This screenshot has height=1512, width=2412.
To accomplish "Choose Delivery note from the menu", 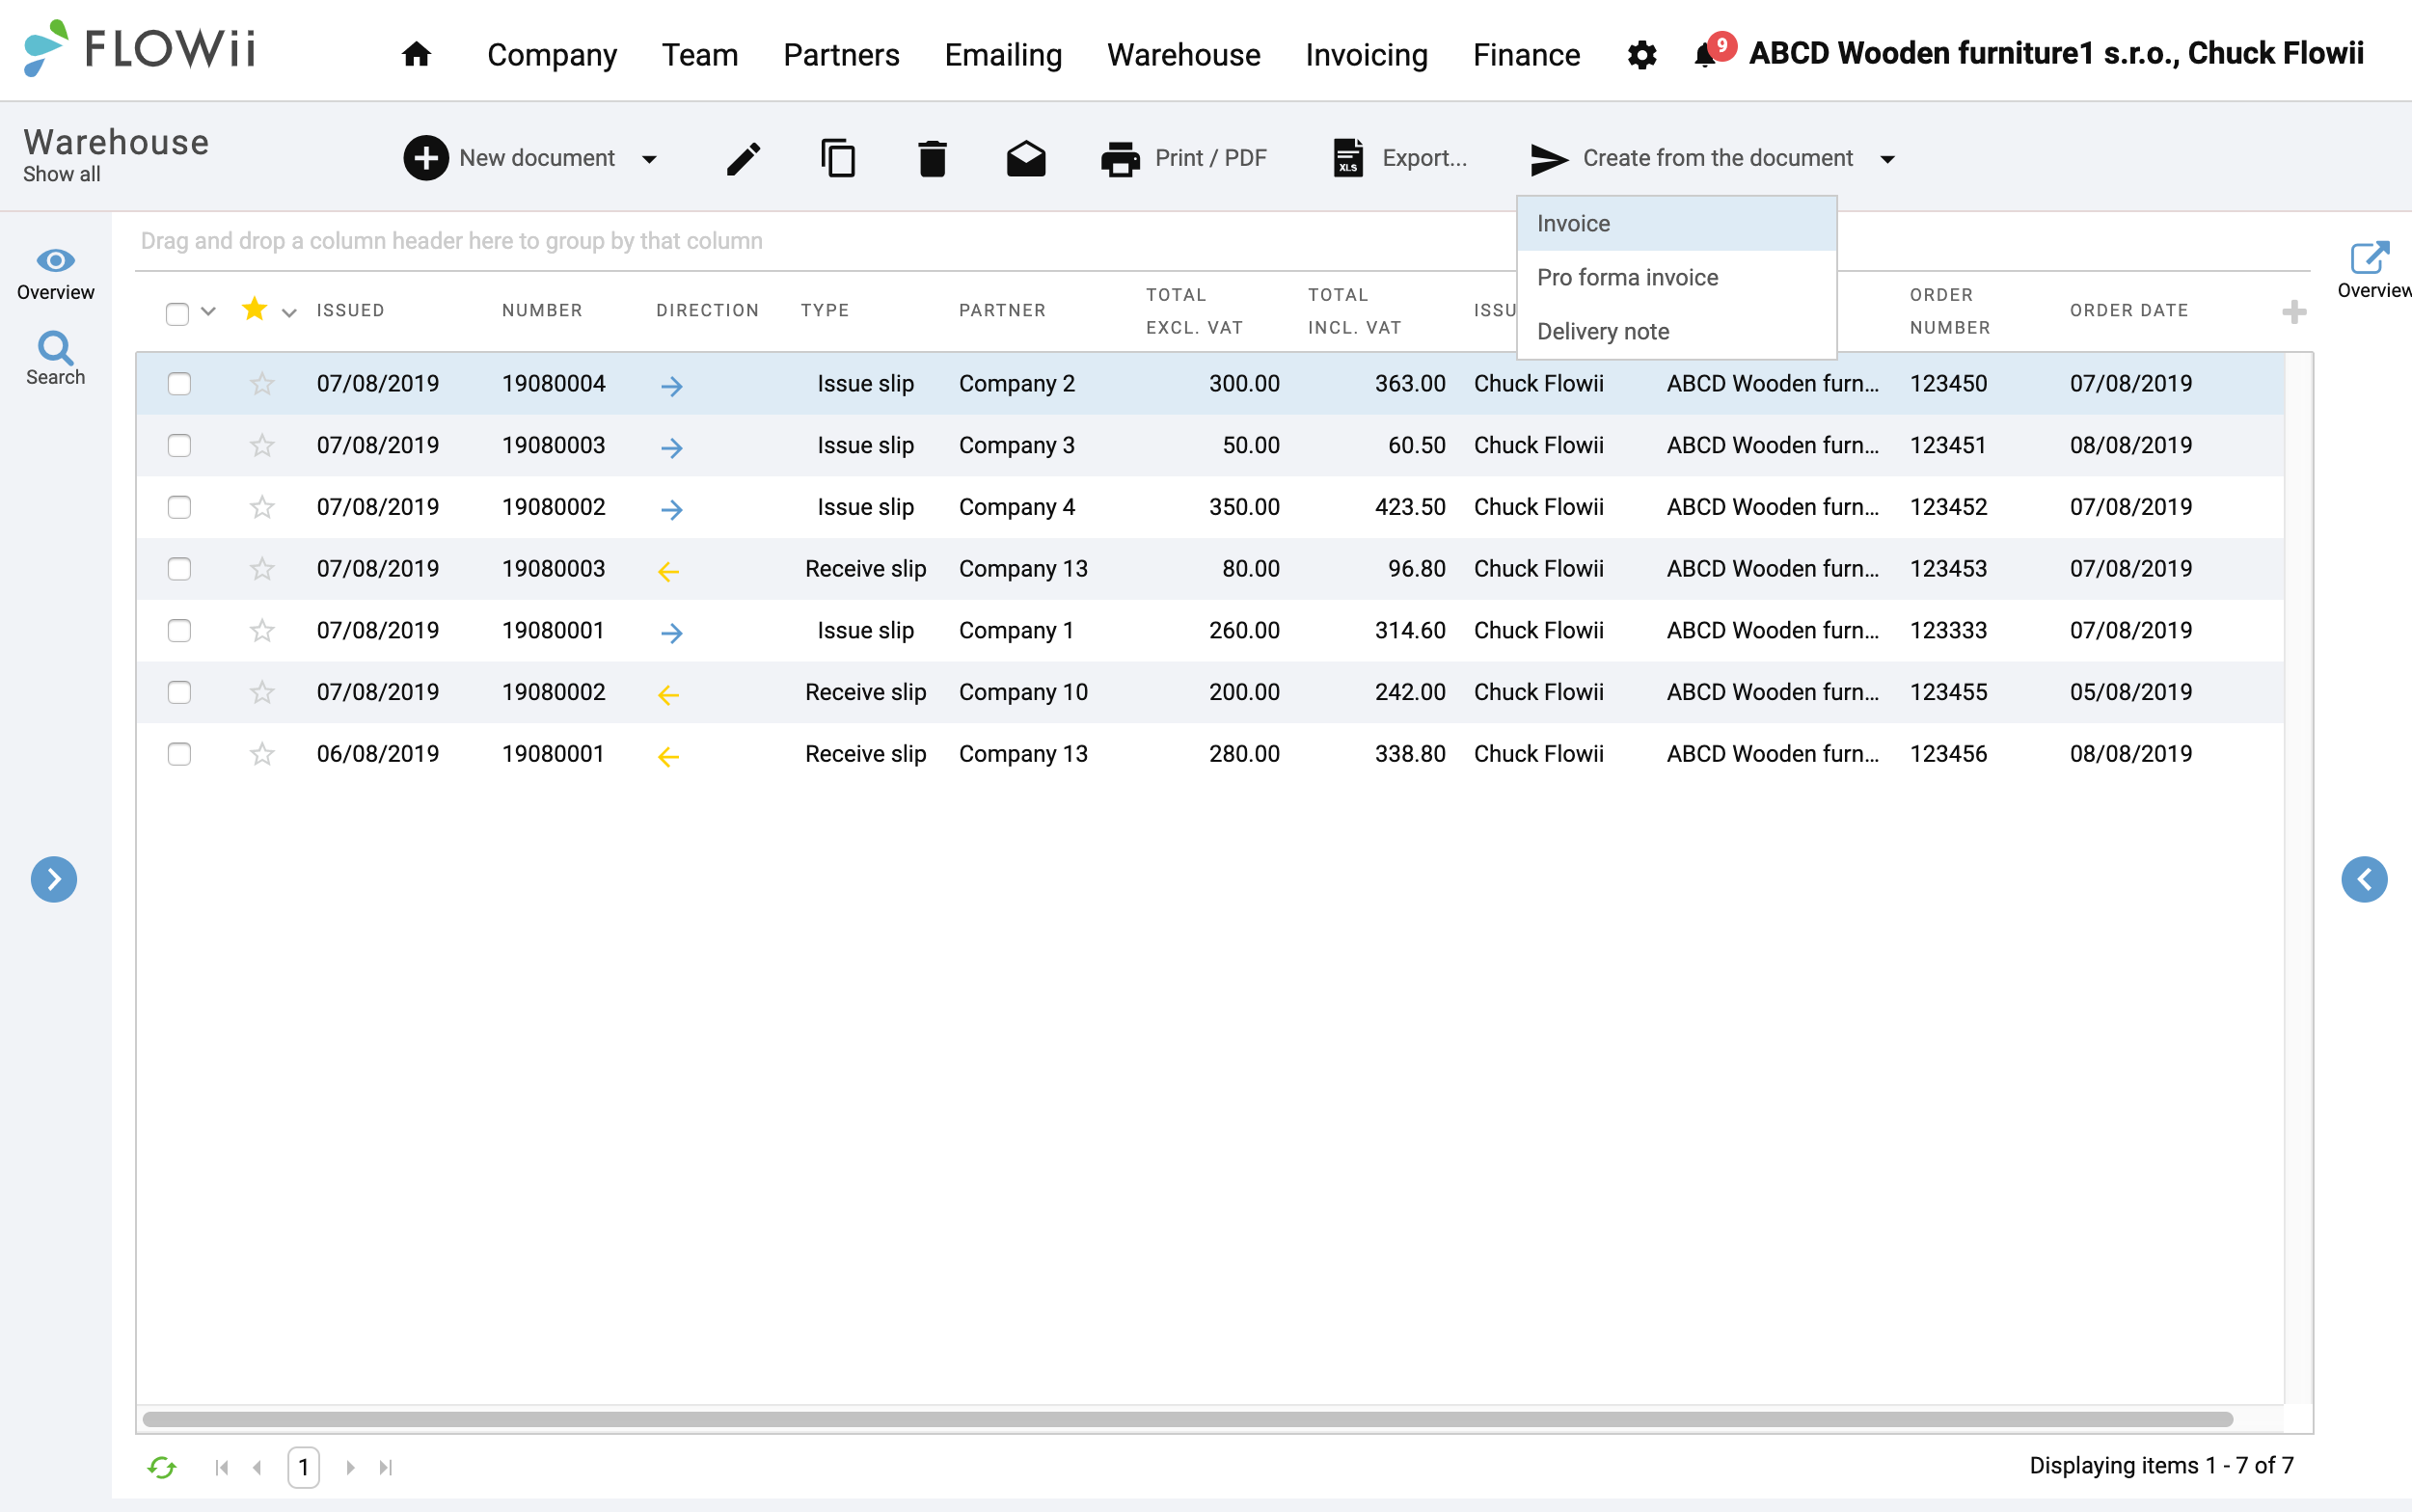I will (x=1676, y=331).
